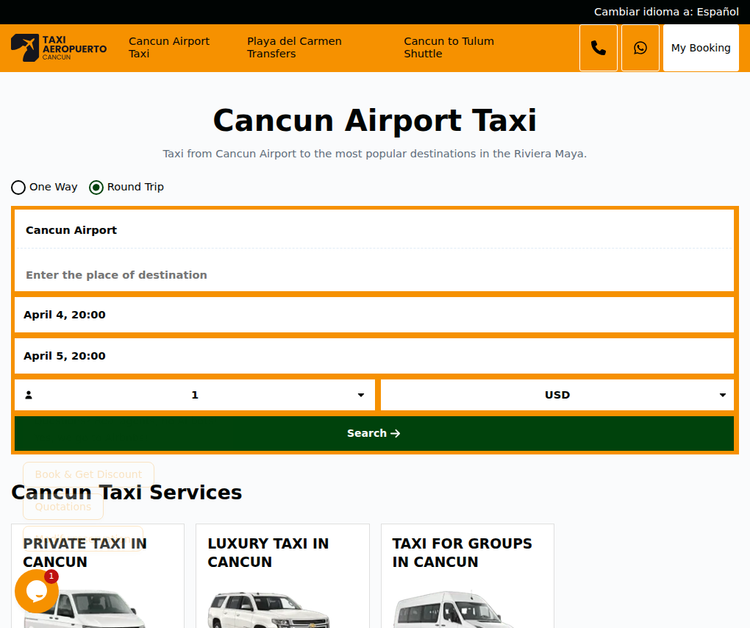The image size is (750, 628).
Task: Open Cancun to Tulum Shuttle menu
Action: [449, 47]
